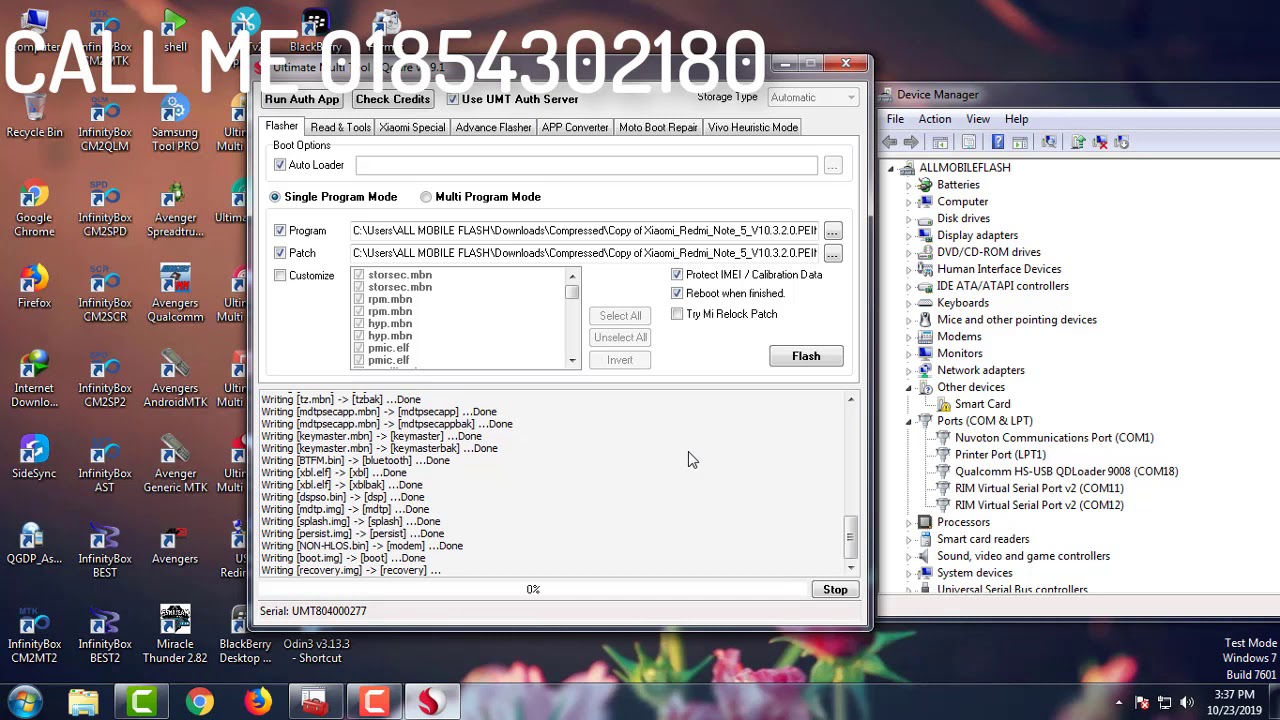Select the InfinityBox CM2SPD shortcut

coord(105,208)
